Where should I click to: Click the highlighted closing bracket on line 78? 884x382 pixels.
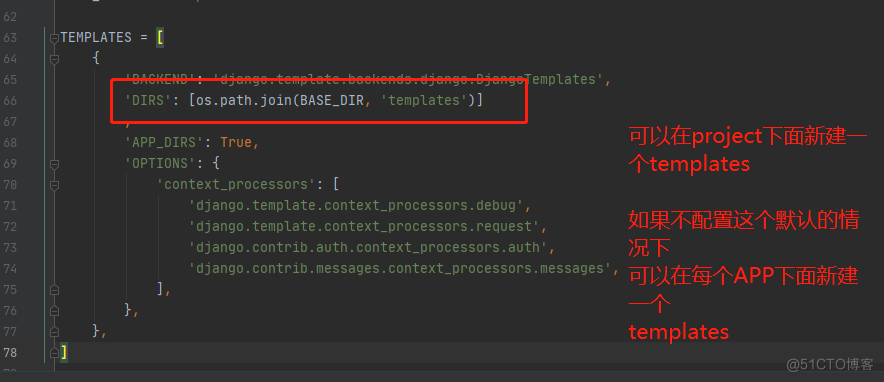64,353
